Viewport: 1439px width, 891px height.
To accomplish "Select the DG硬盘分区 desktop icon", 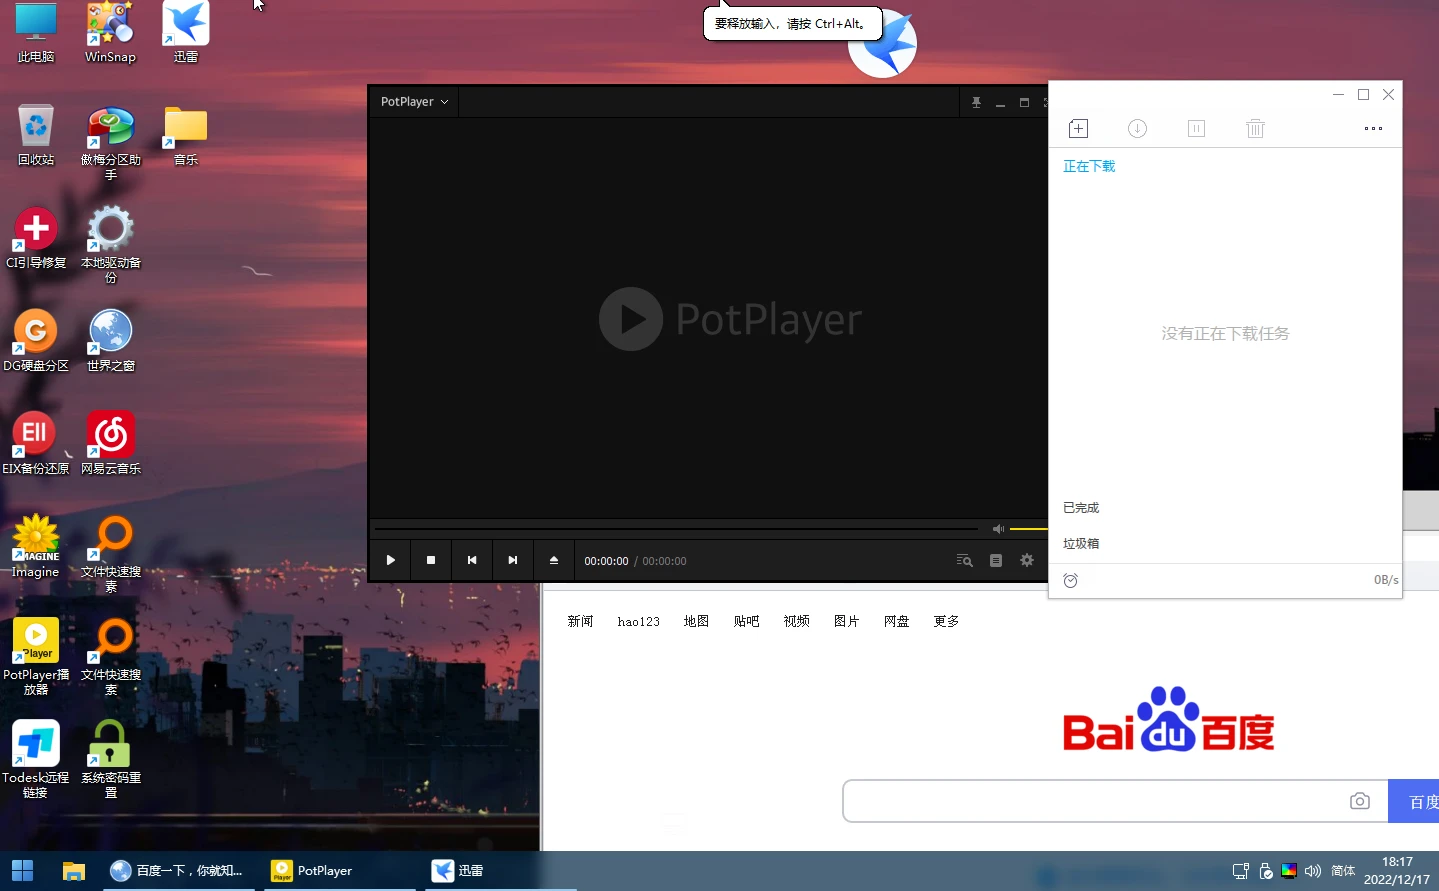I will click(36, 340).
